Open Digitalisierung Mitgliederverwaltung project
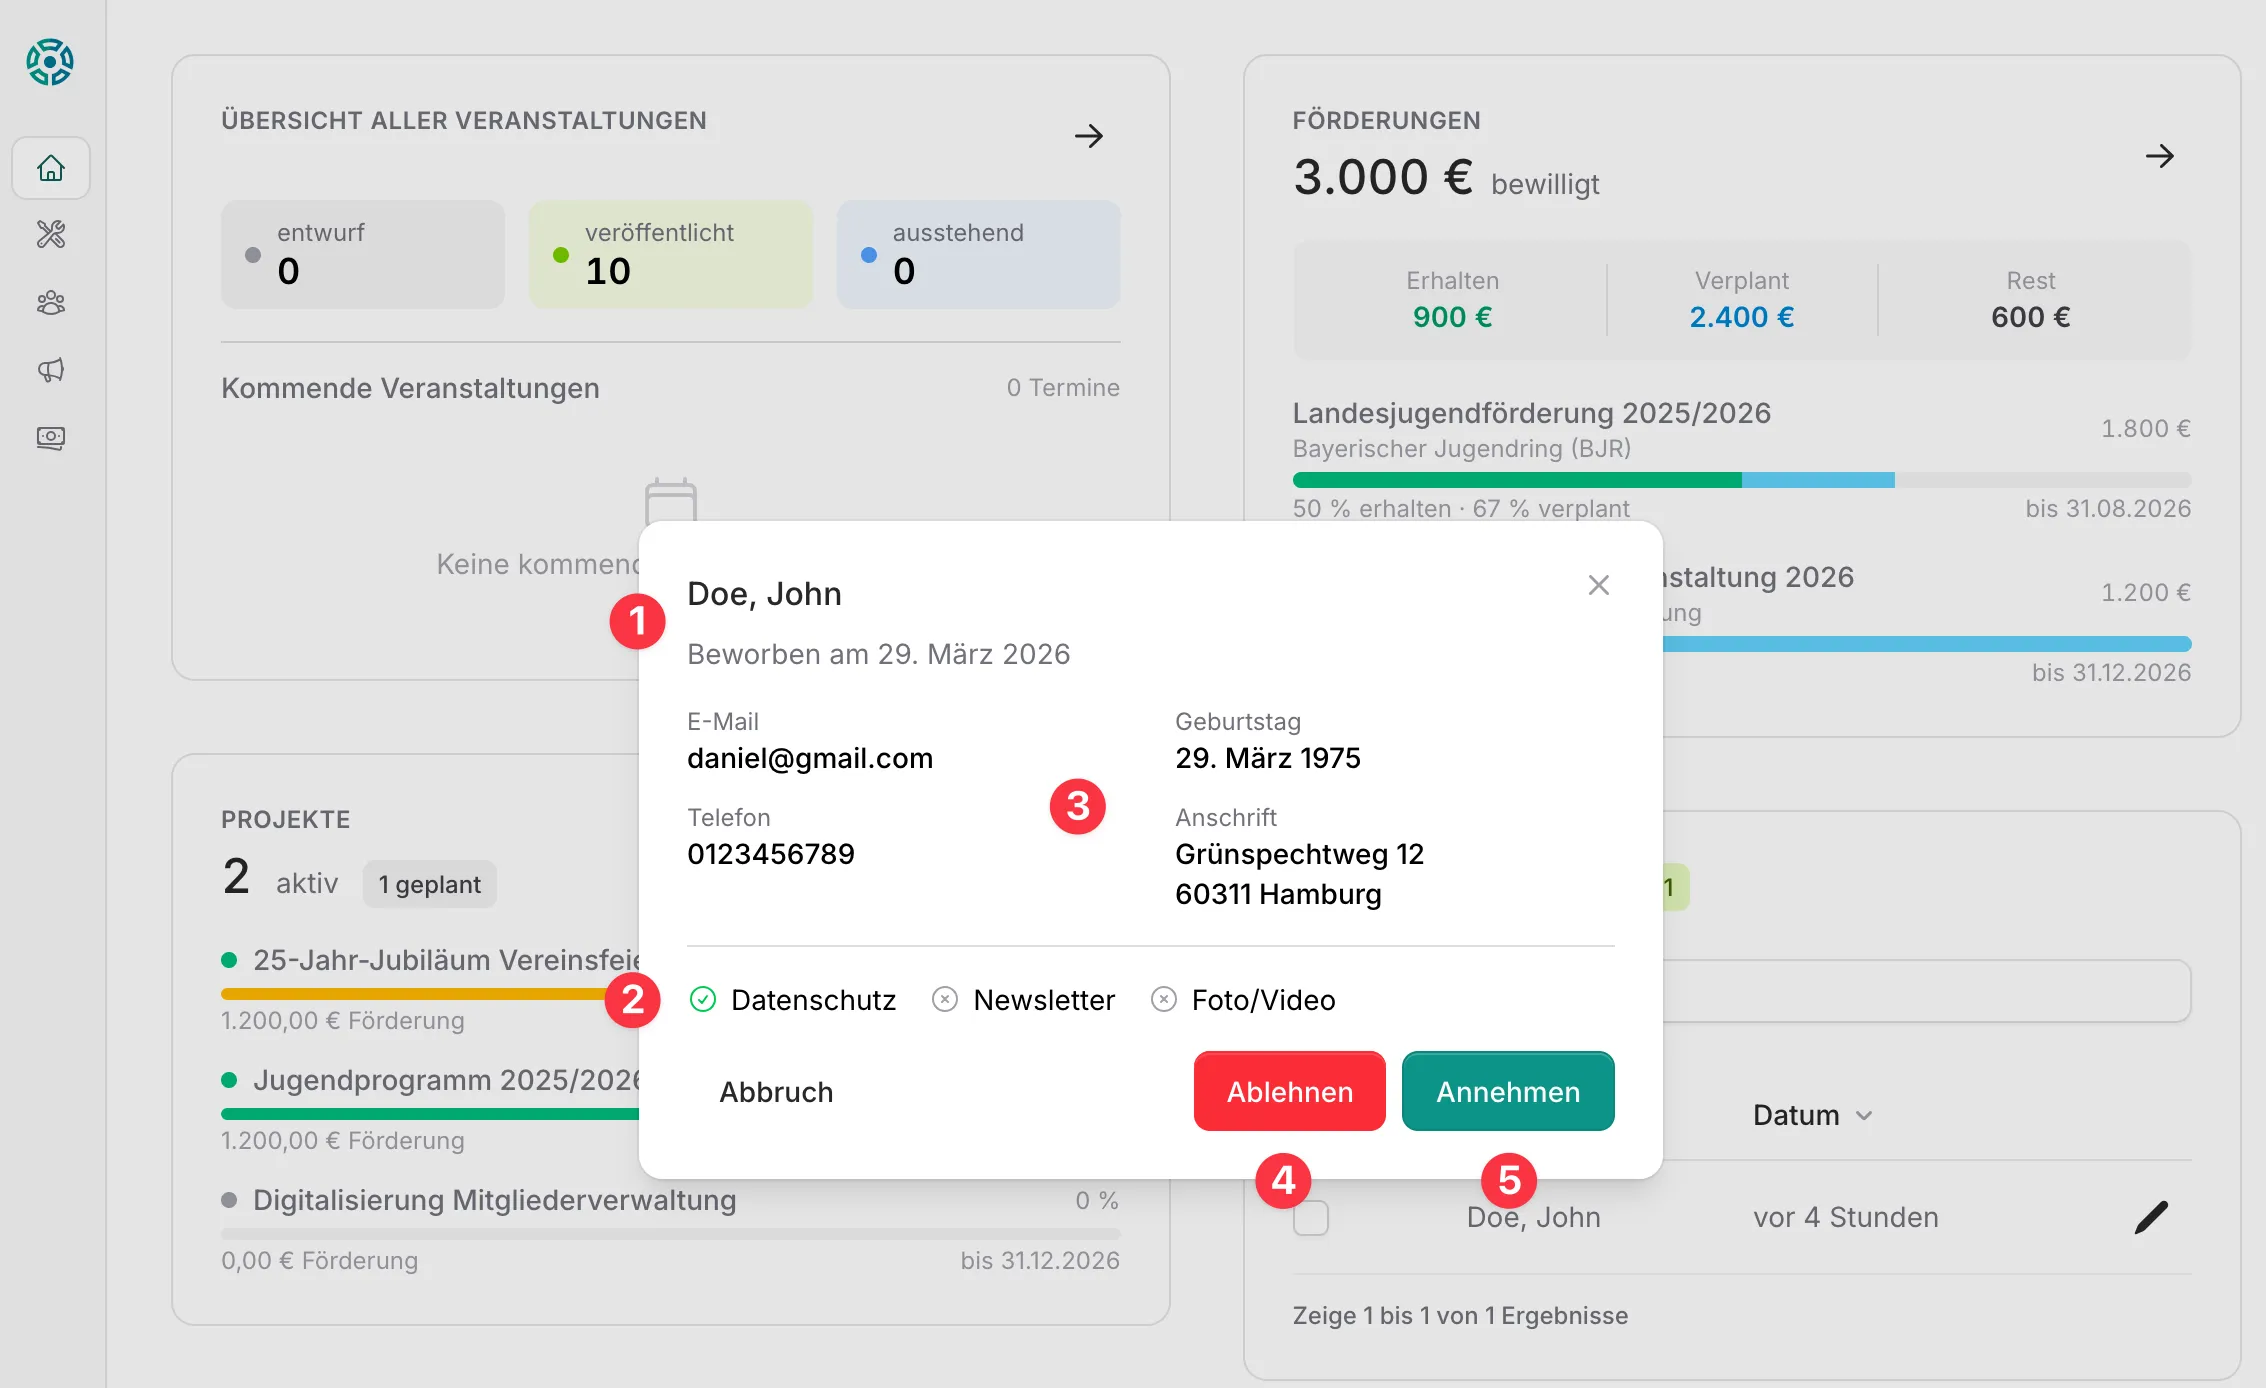This screenshot has height=1388, width=2266. [495, 1200]
